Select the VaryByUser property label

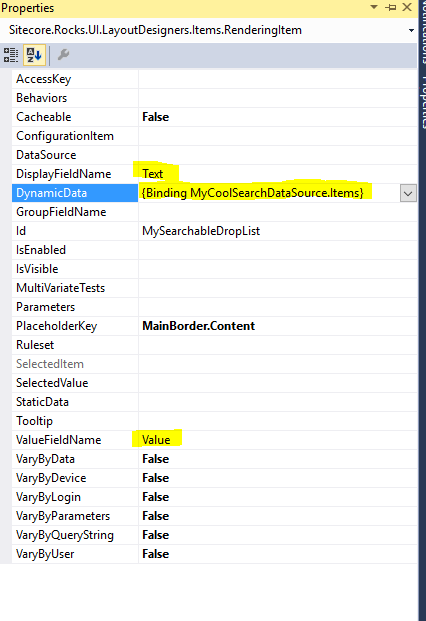45,554
